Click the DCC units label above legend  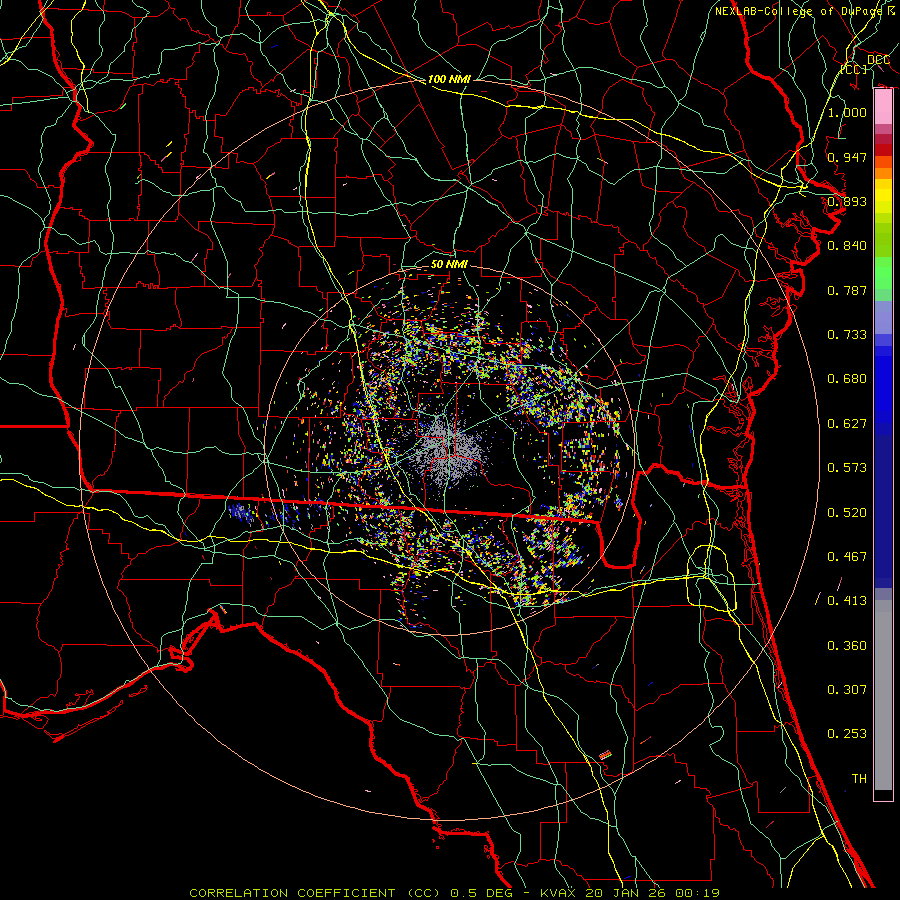point(878,60)
